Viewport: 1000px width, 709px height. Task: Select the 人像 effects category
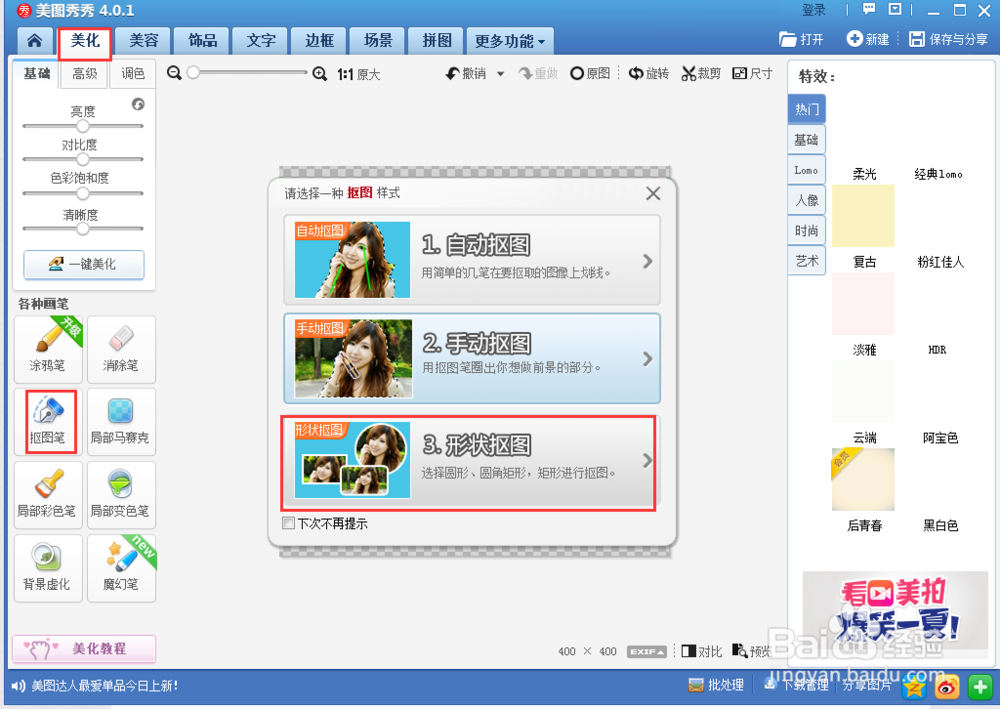coord(807,200)
